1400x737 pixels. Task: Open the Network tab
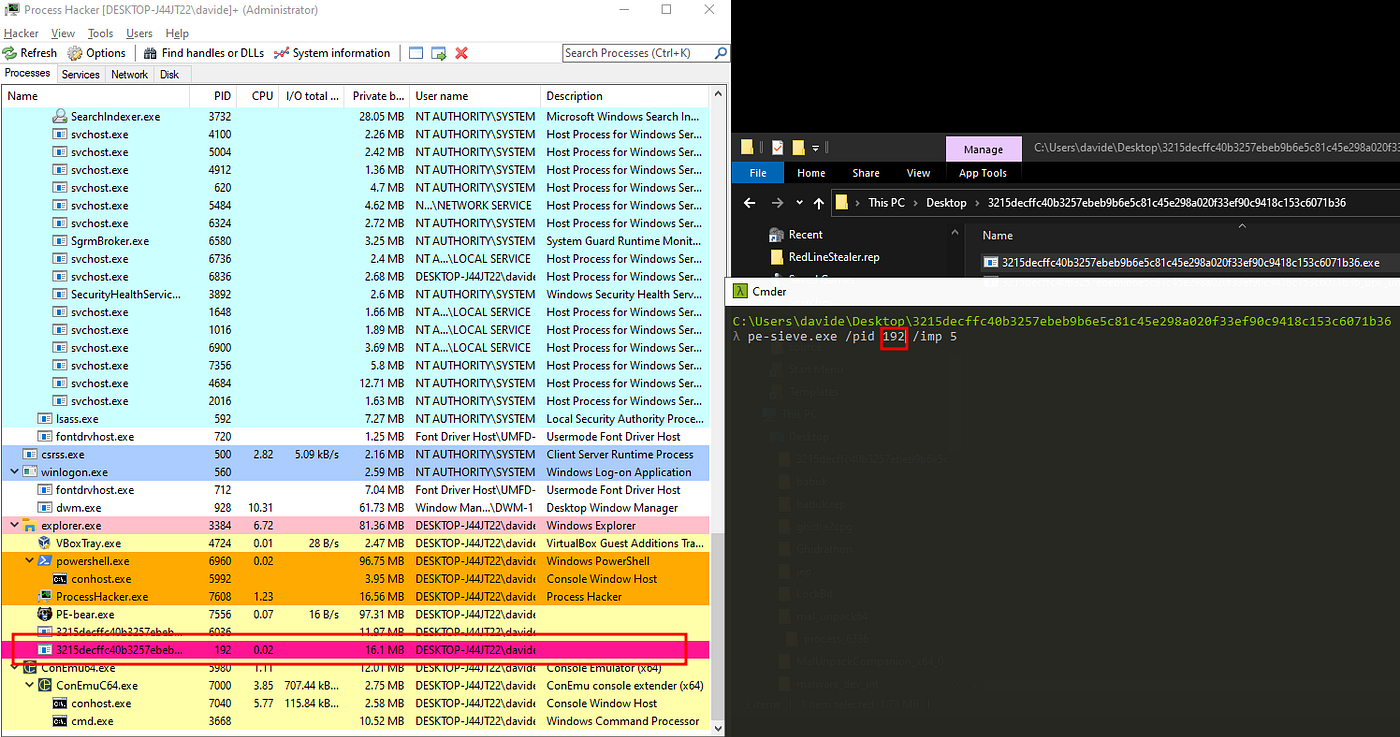129,74
